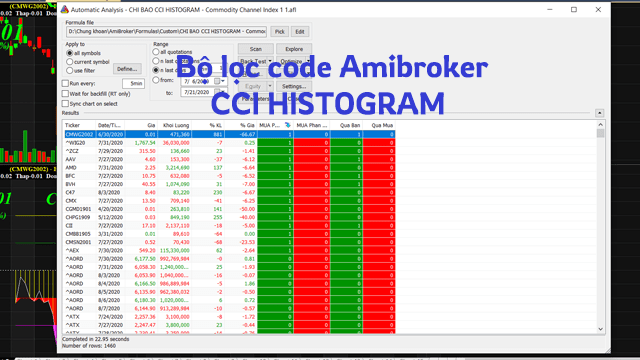Sort results by % Gia column header
The height and width of the screenshot is (360, 640).
pyautogui.click(x=241, y=125)
